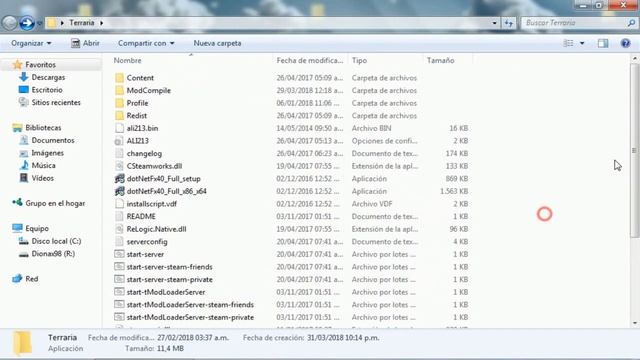This screenshot has width=640, height=360.
Task: Expand the address bar history dropdown
Action: (494, 23)
